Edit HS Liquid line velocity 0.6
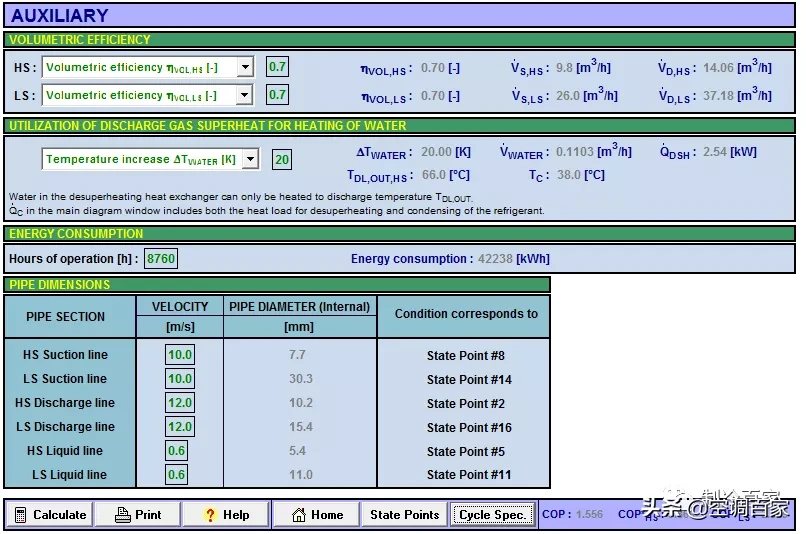Image resolution: width=806 pixels, height=534 pixels. pos(176,451)
